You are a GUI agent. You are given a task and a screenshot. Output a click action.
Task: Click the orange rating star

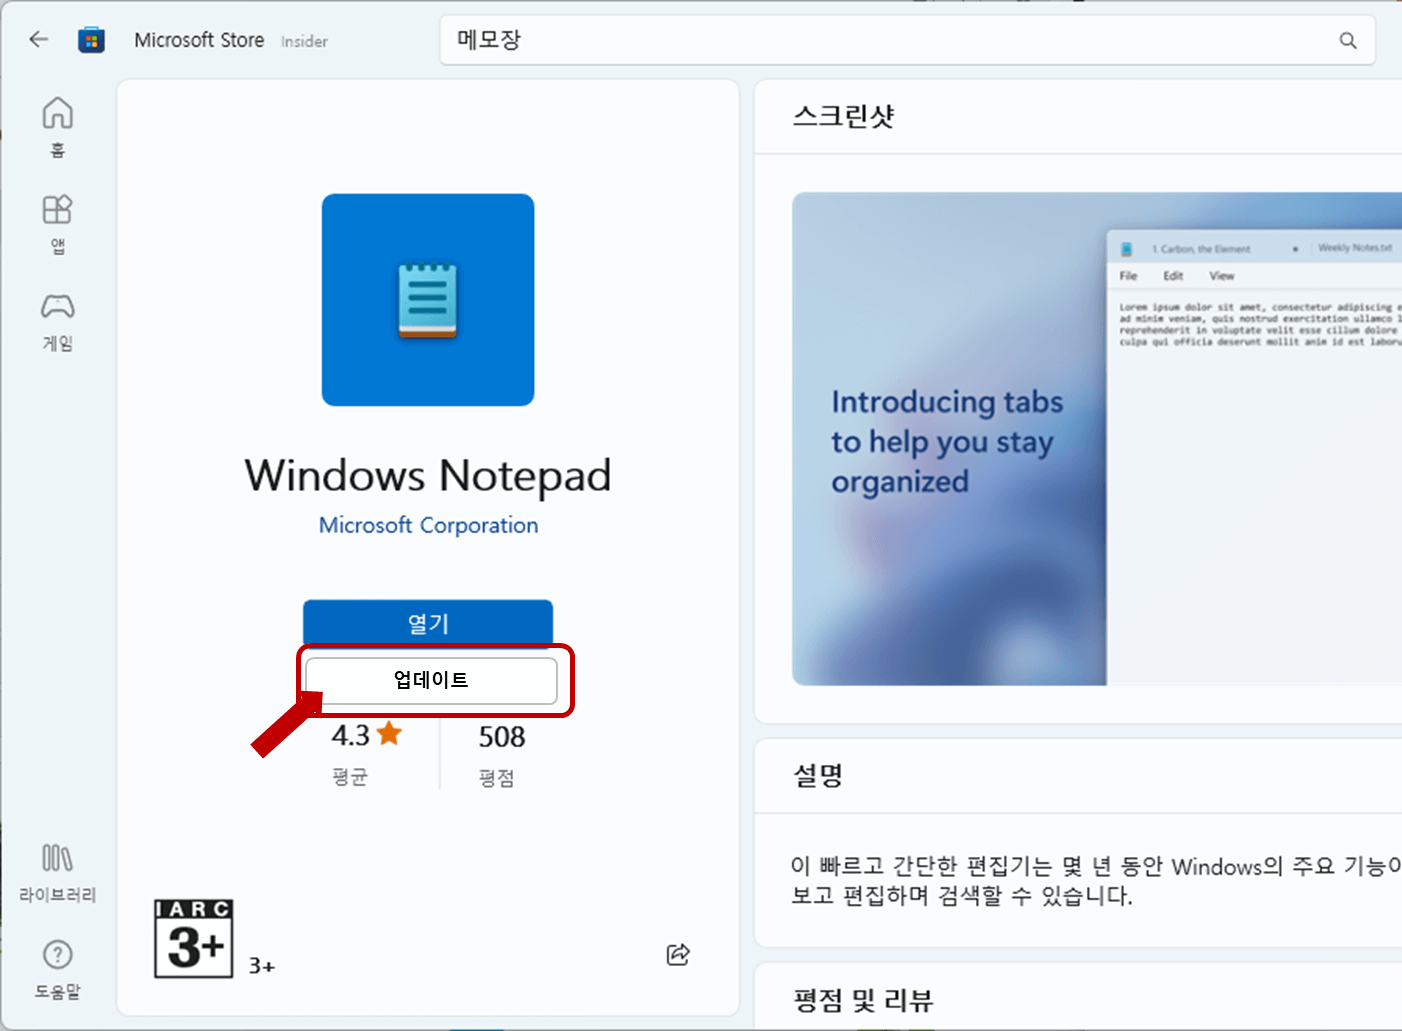(389, 734)
